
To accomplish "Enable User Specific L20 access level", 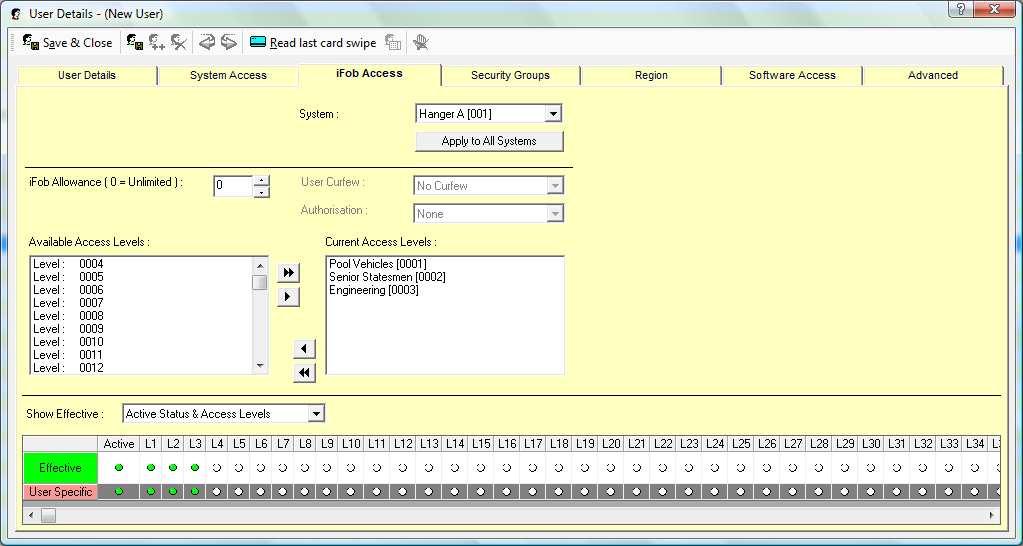I will tap(611, 492).
